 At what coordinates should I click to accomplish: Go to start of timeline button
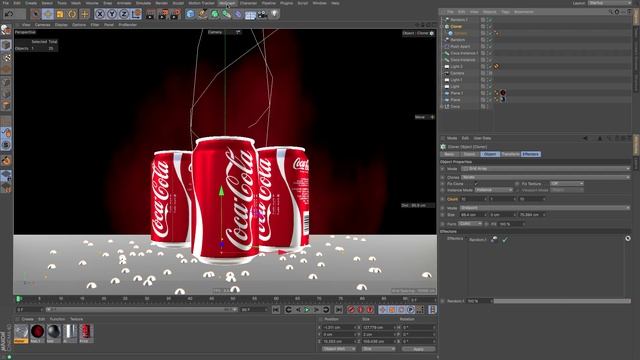point(276,310)
